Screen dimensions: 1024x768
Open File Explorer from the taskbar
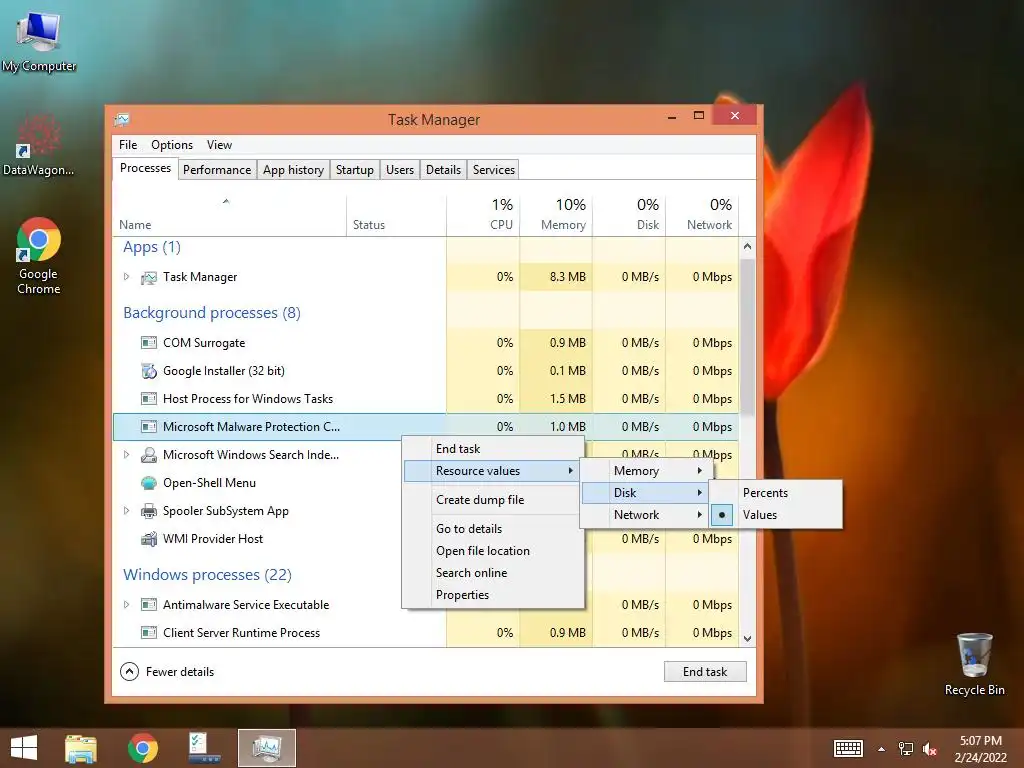(x=81, y=748)
